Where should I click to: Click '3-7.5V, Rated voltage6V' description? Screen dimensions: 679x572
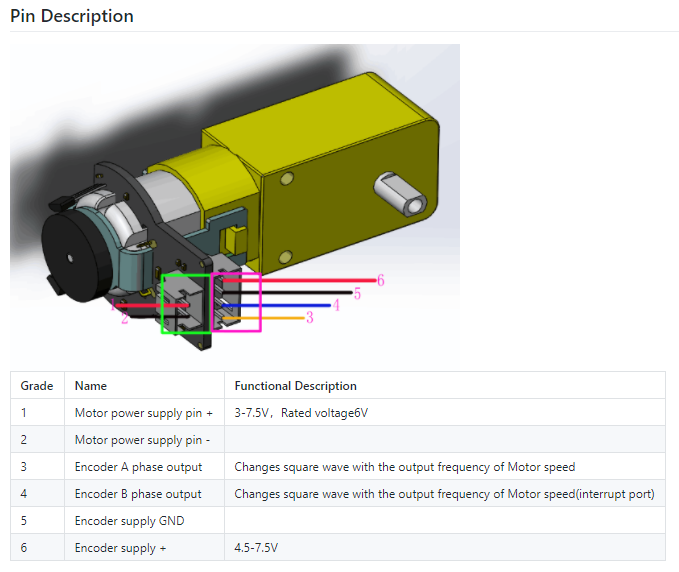coord(301,413)
